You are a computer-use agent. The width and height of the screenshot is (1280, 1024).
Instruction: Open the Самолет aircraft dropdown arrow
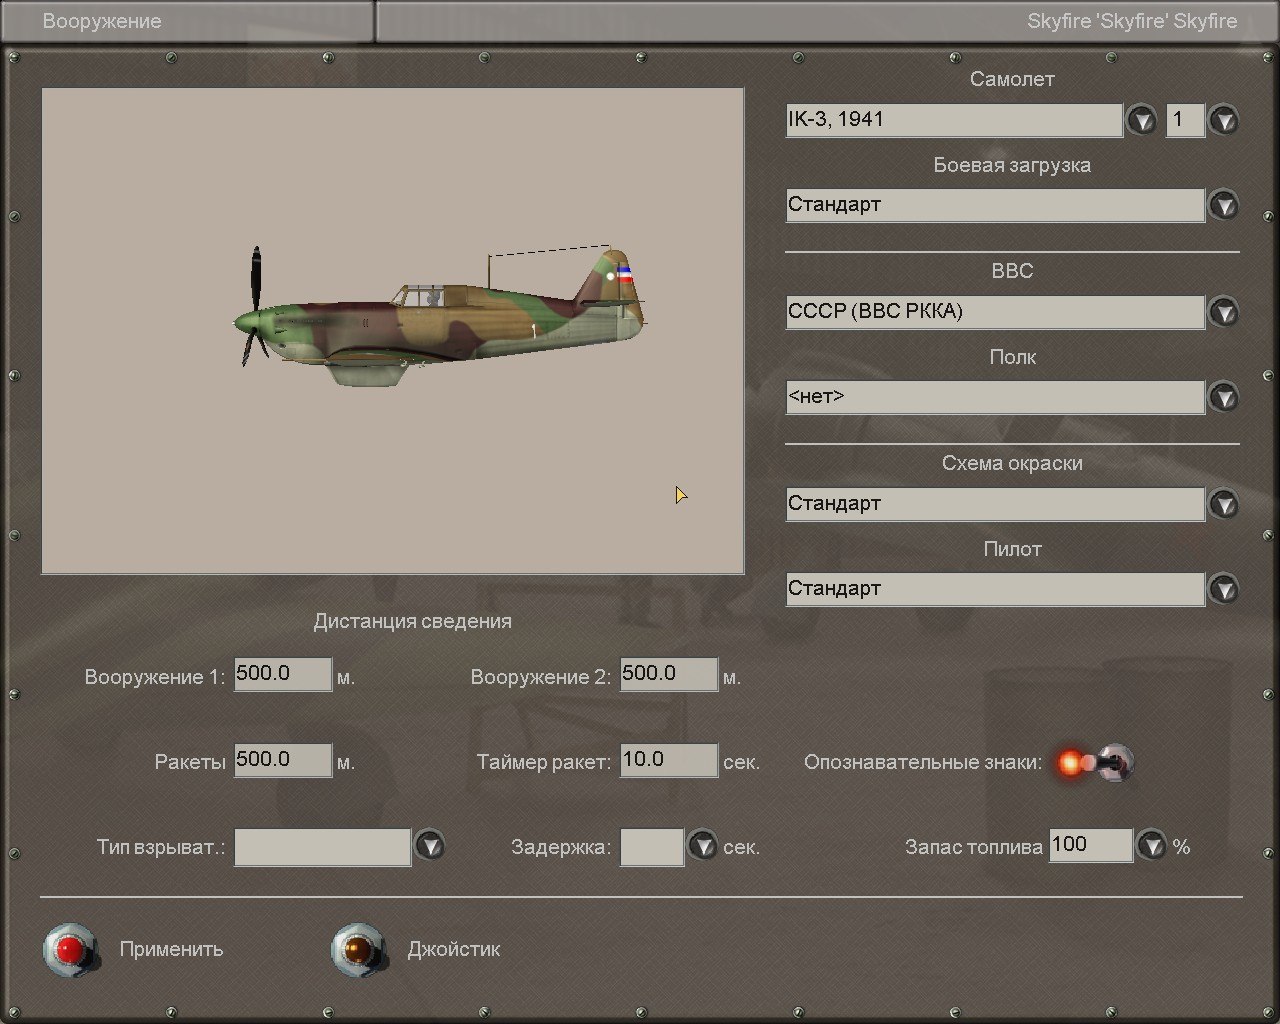pos(1141,120)
